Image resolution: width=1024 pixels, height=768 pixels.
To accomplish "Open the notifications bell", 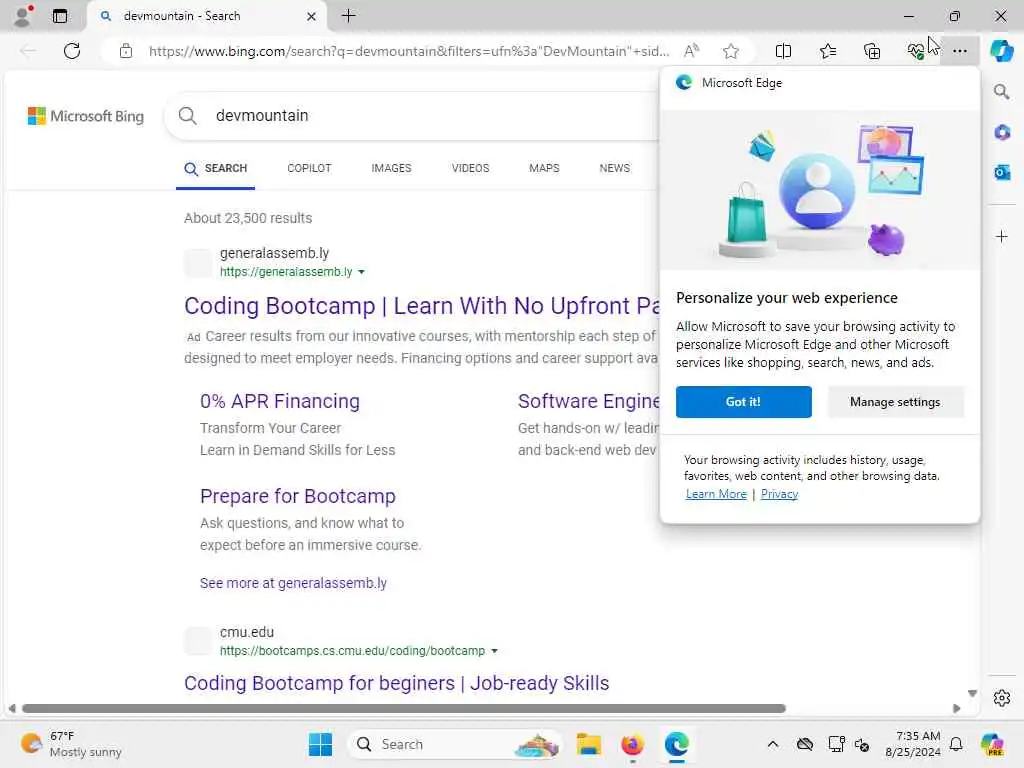I will pos(956,744).
